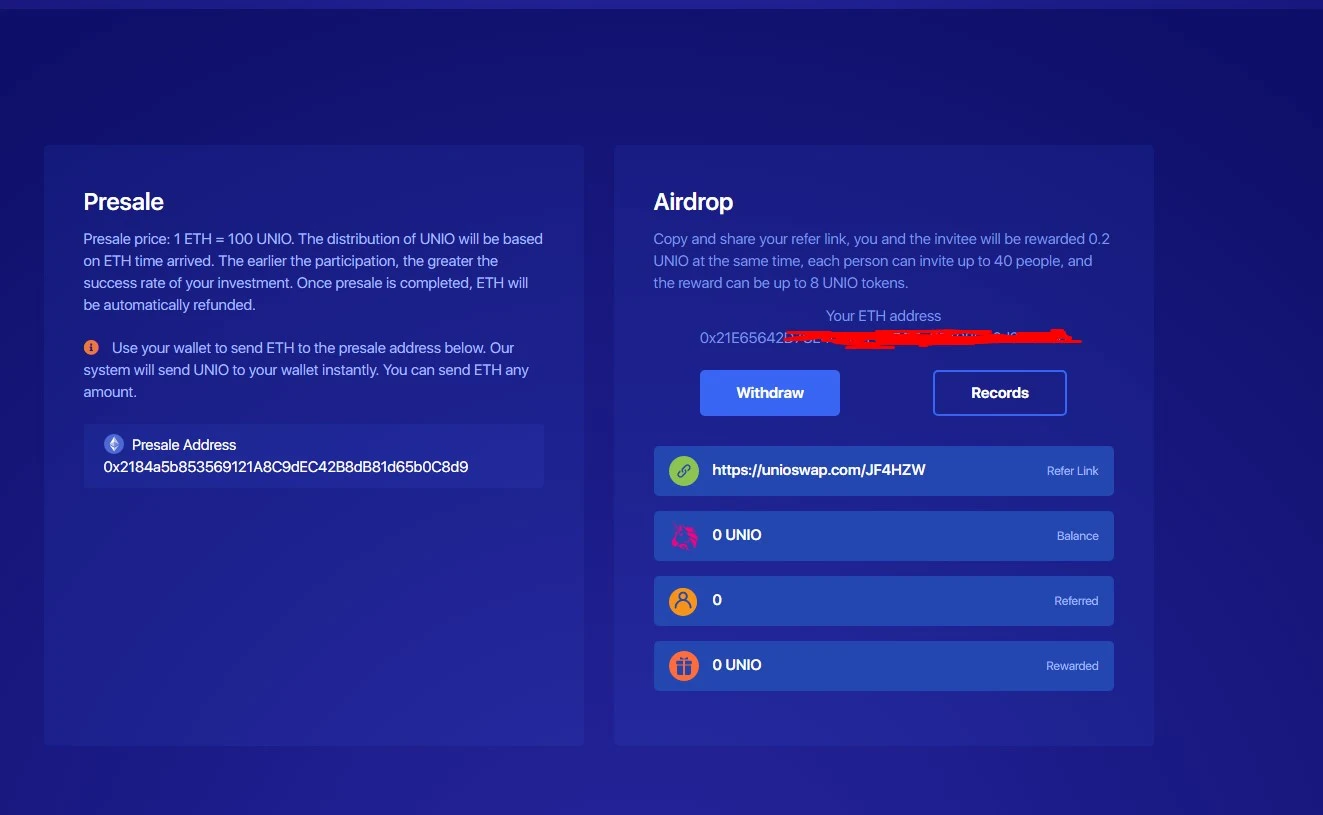Open the Records button
This screenshot has width=1323, height=815.
click(x=999, y=393)
